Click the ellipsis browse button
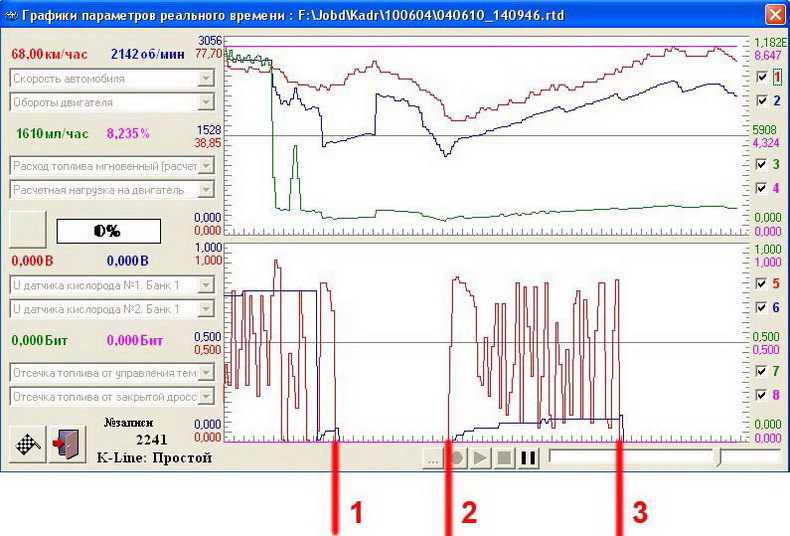This screenshot has width=790, height=536. 432,459
